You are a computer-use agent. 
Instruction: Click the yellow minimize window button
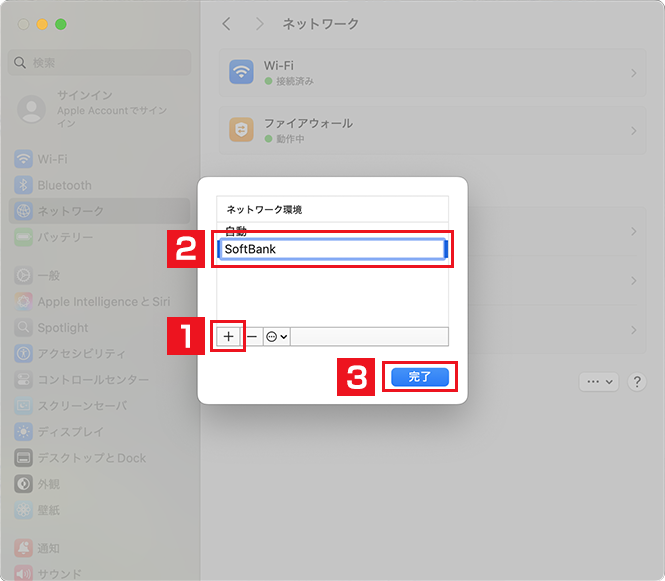[42, 24]
